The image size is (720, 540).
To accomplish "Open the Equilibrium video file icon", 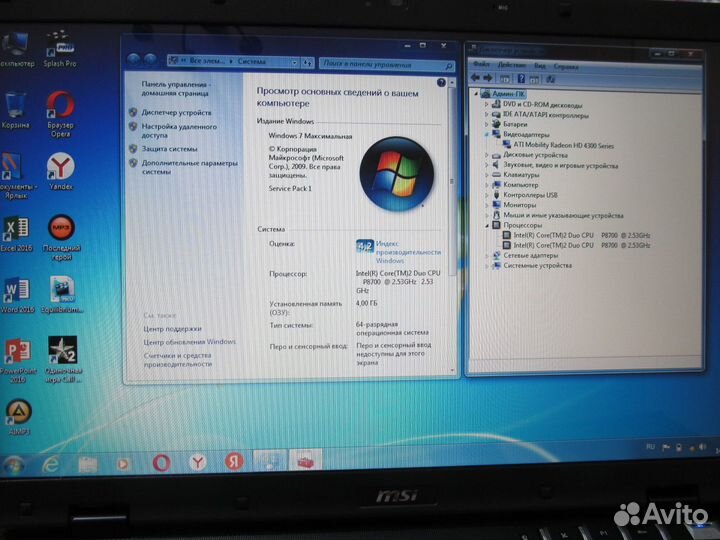I will [x=62, y=295].
